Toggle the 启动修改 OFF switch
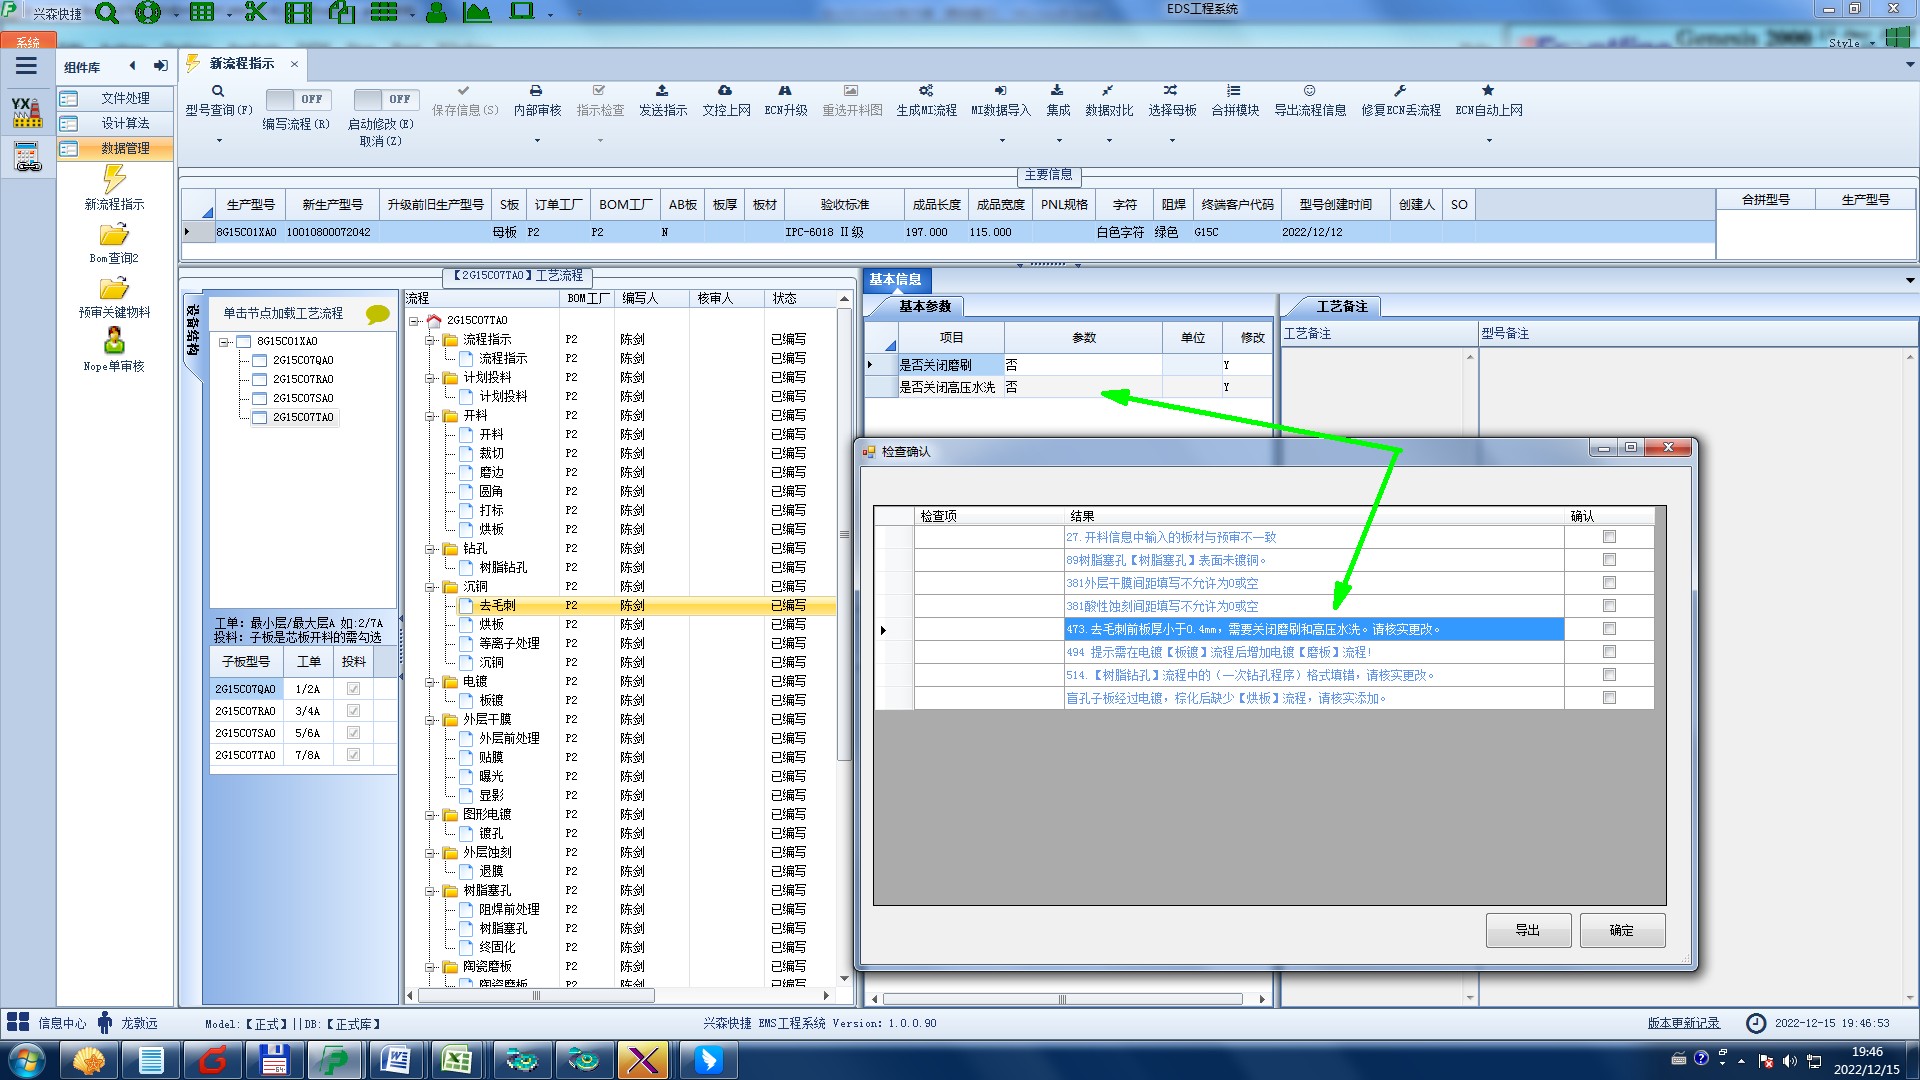Viewport: 1920px width, 1080px height. 385,99
